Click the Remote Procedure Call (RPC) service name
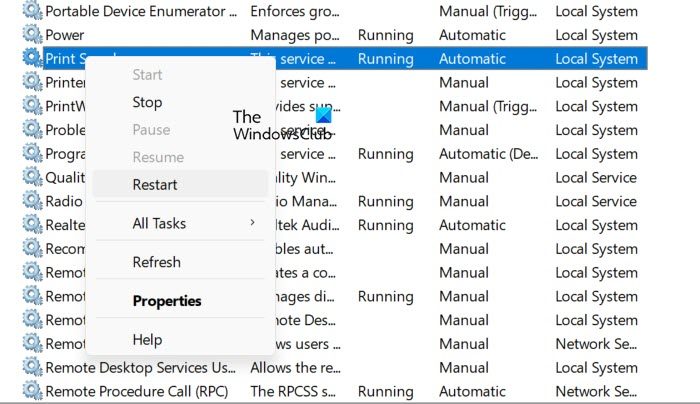The image size is (700, 404). (x=137, y=392)
